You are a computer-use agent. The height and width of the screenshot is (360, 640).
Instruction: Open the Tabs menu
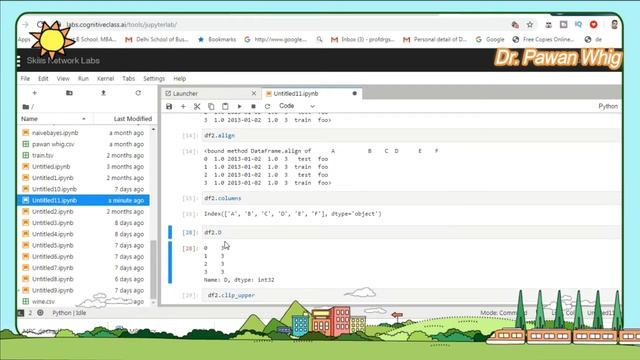pyautogui.click(x=129, y=78)
